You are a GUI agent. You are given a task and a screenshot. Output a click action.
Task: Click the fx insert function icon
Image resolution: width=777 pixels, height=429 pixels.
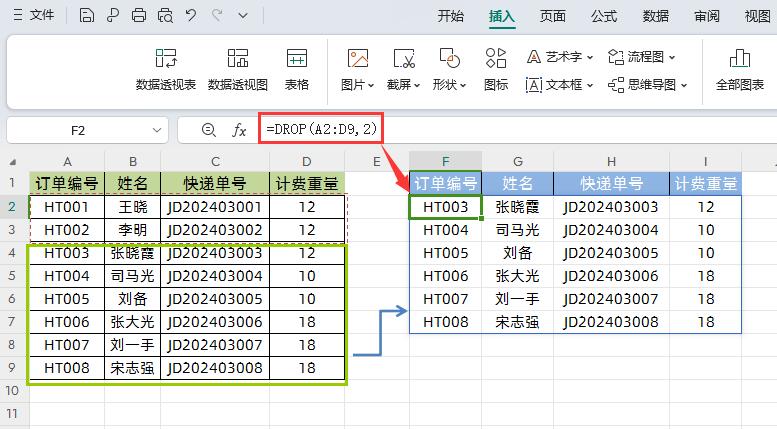point(239,130)
